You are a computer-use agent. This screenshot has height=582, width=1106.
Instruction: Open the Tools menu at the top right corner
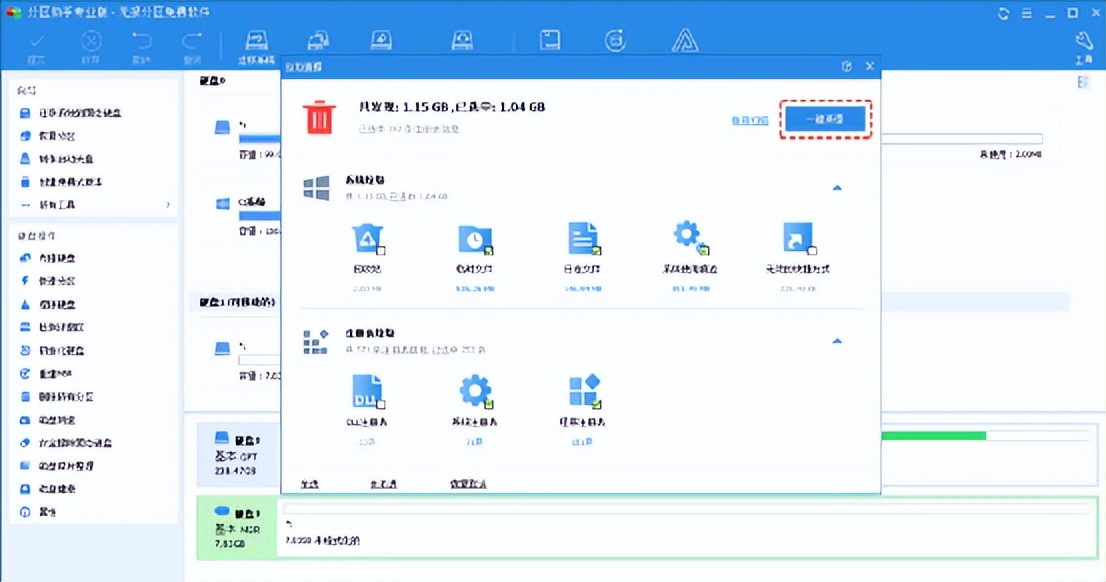tap(1083, 42)
